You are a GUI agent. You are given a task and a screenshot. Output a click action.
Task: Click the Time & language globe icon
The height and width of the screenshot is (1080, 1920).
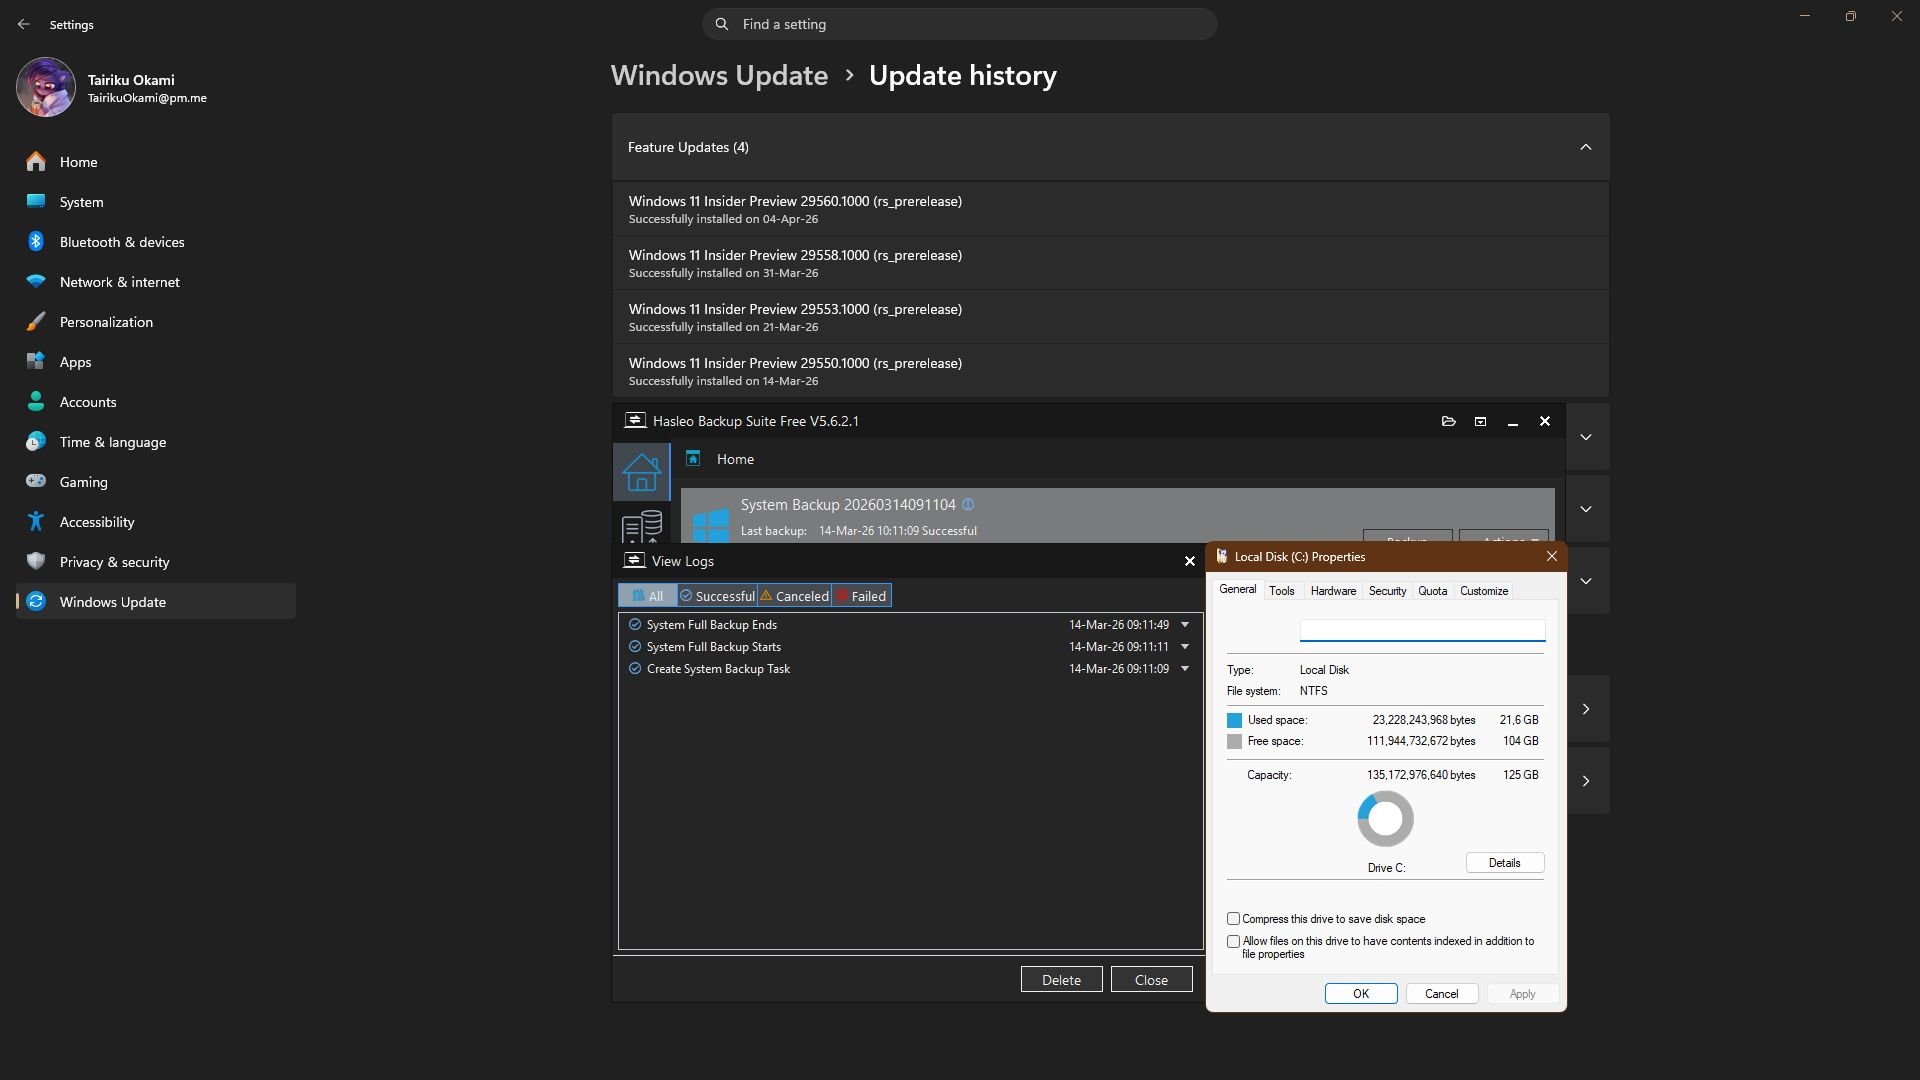[x=36, y=442]
